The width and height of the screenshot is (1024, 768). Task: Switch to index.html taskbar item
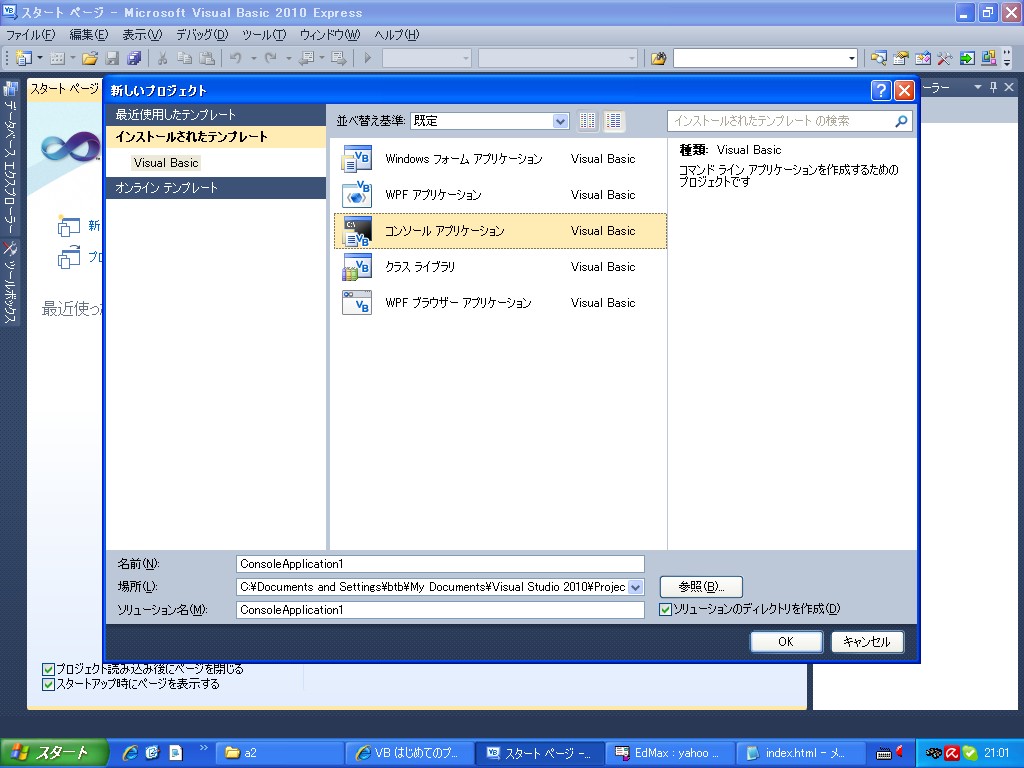click(801, 753)
